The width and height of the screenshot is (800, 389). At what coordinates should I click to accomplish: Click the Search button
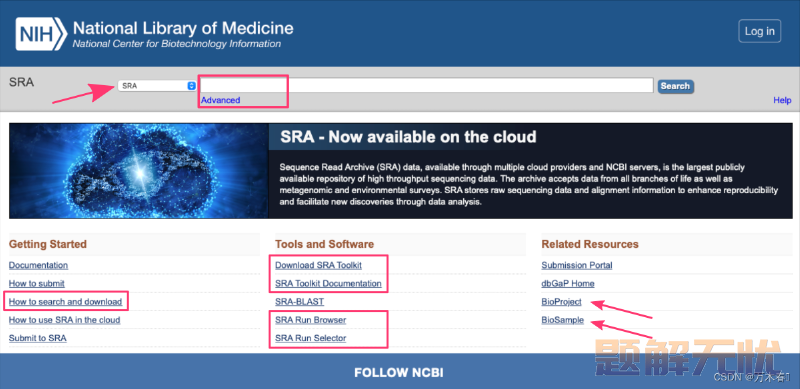675,86
